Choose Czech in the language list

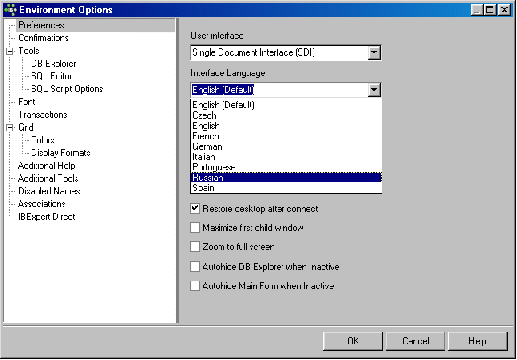point(286,115)
